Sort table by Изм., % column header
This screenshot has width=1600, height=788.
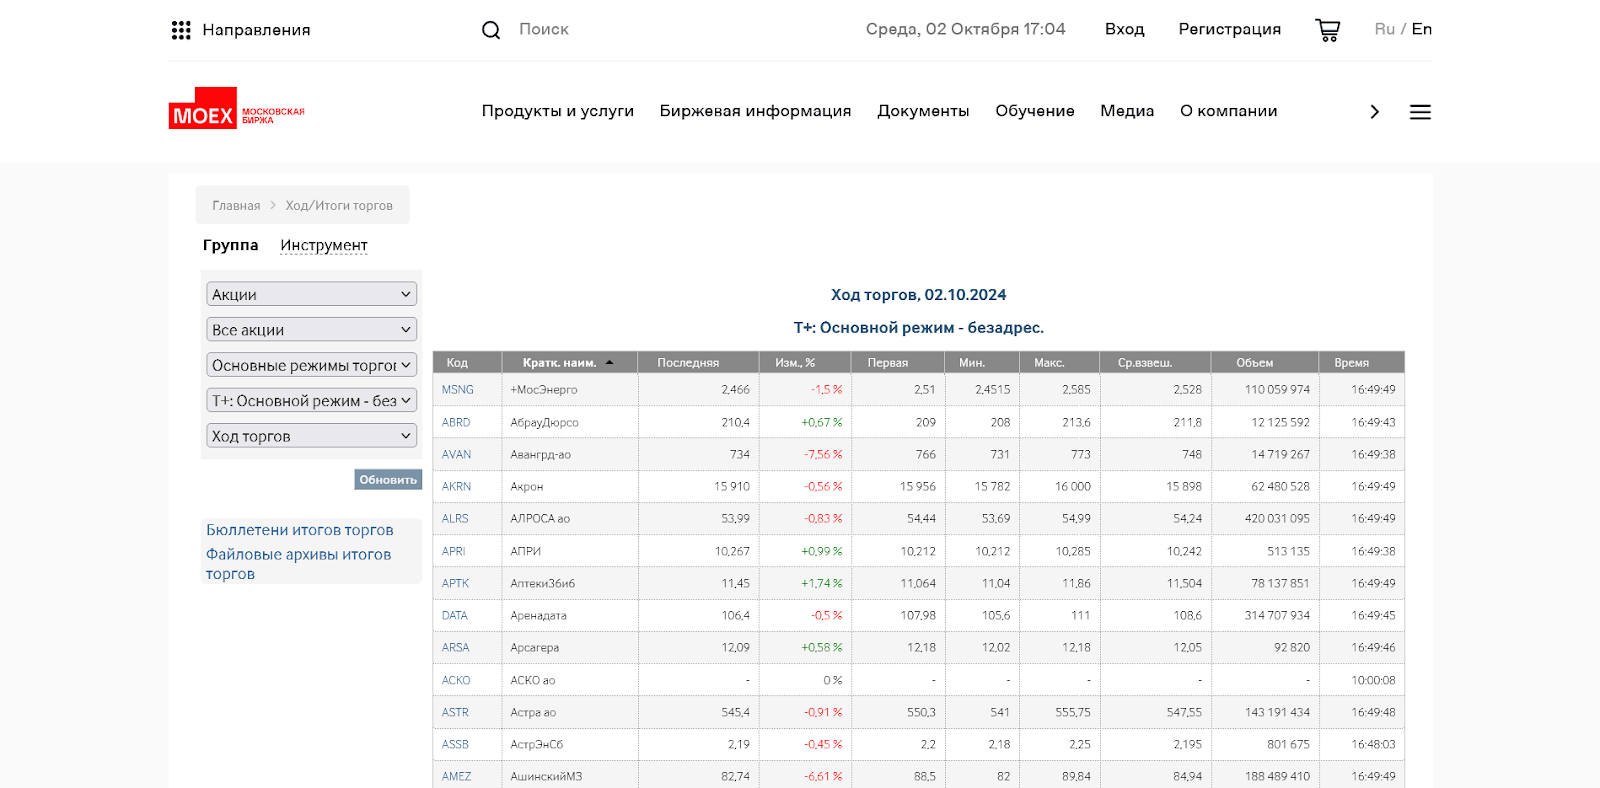pos(795,362)
